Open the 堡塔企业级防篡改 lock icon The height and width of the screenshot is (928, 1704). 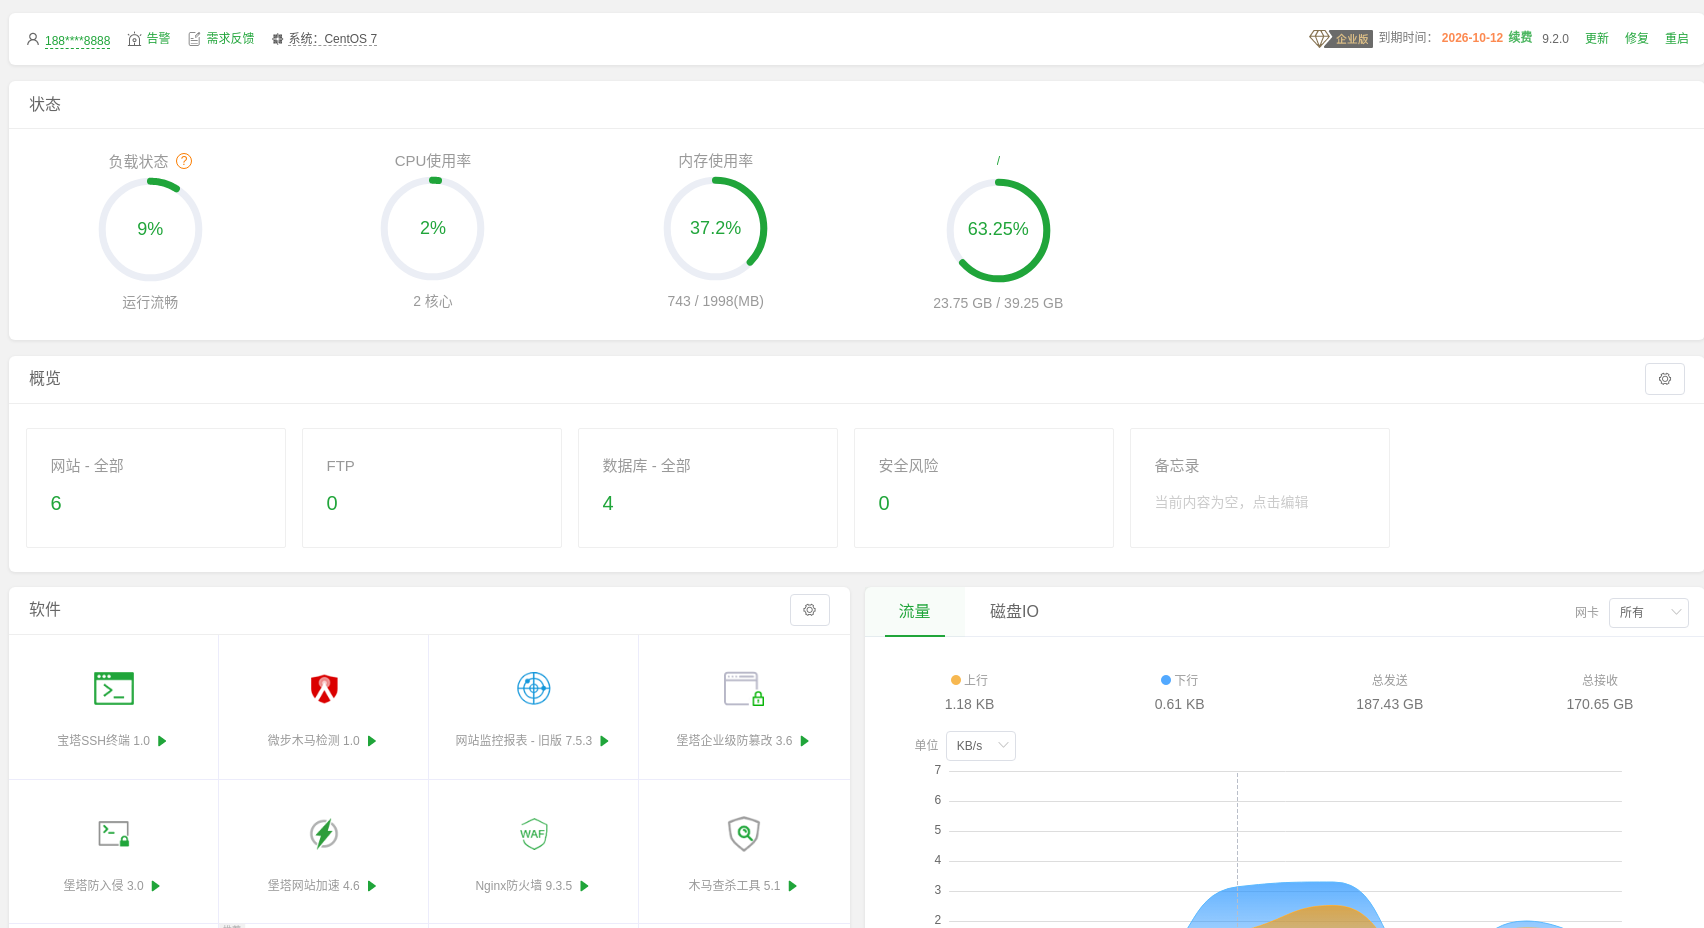click(x=744, y=688)
